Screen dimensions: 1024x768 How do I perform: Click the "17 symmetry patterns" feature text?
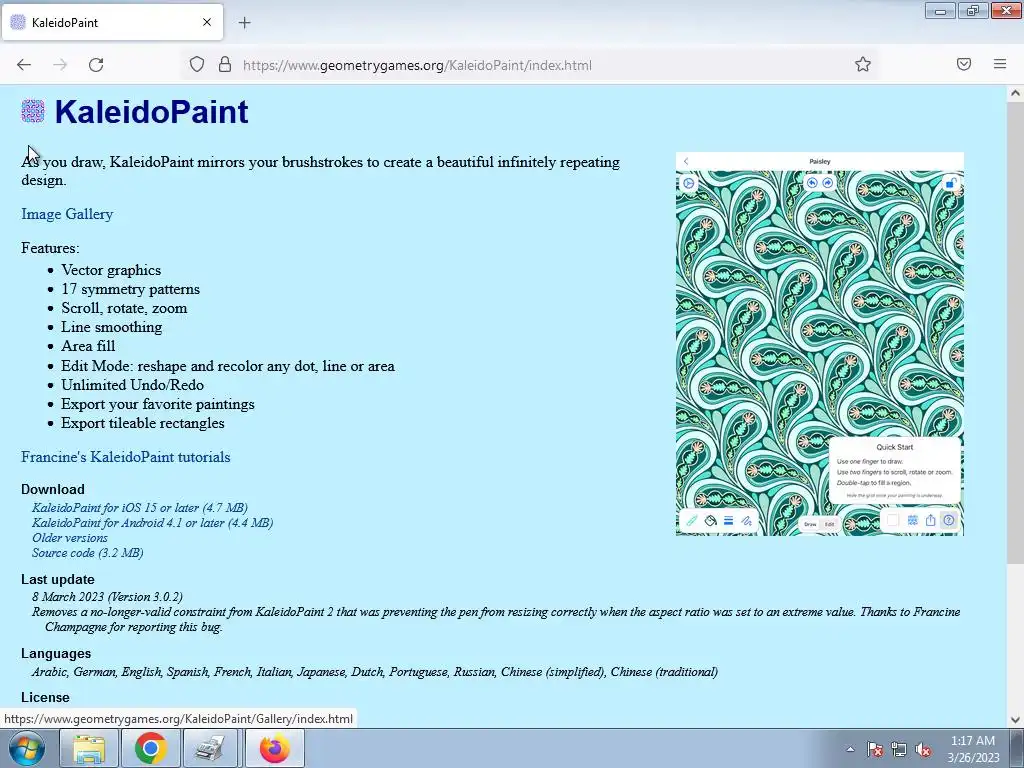coord(131,289)
